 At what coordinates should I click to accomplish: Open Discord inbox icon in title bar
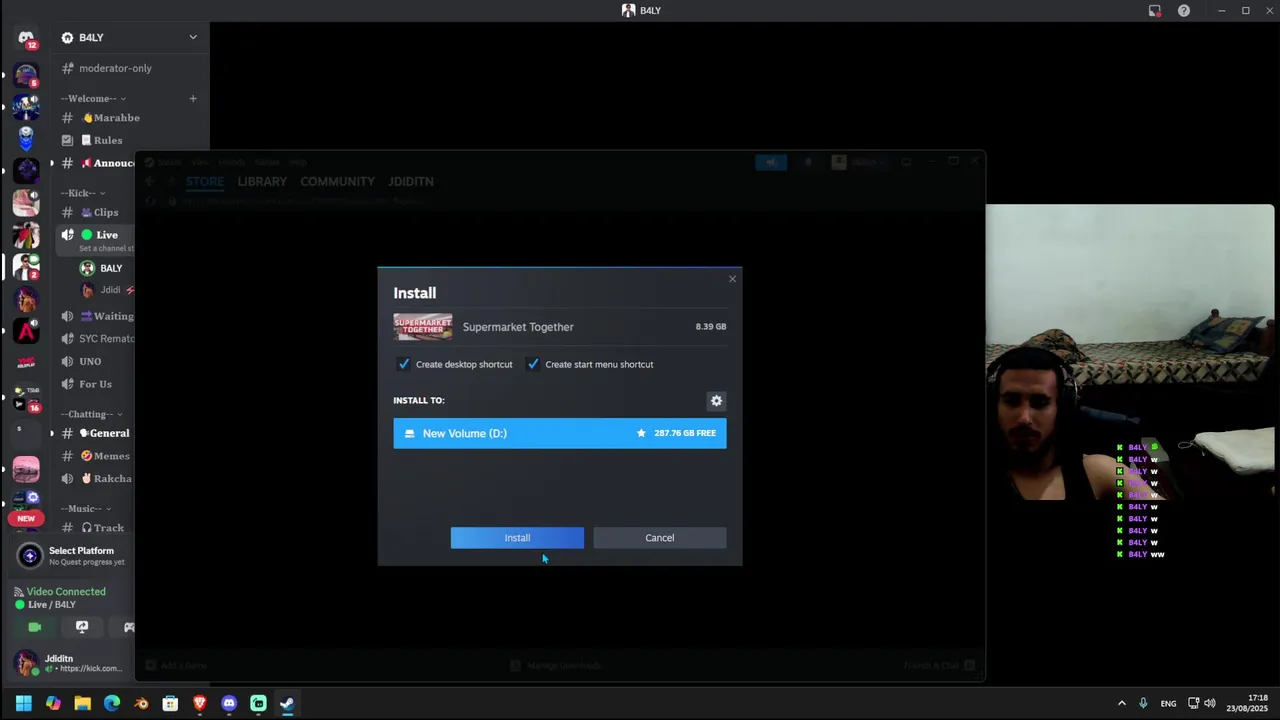click(1155, 11)
